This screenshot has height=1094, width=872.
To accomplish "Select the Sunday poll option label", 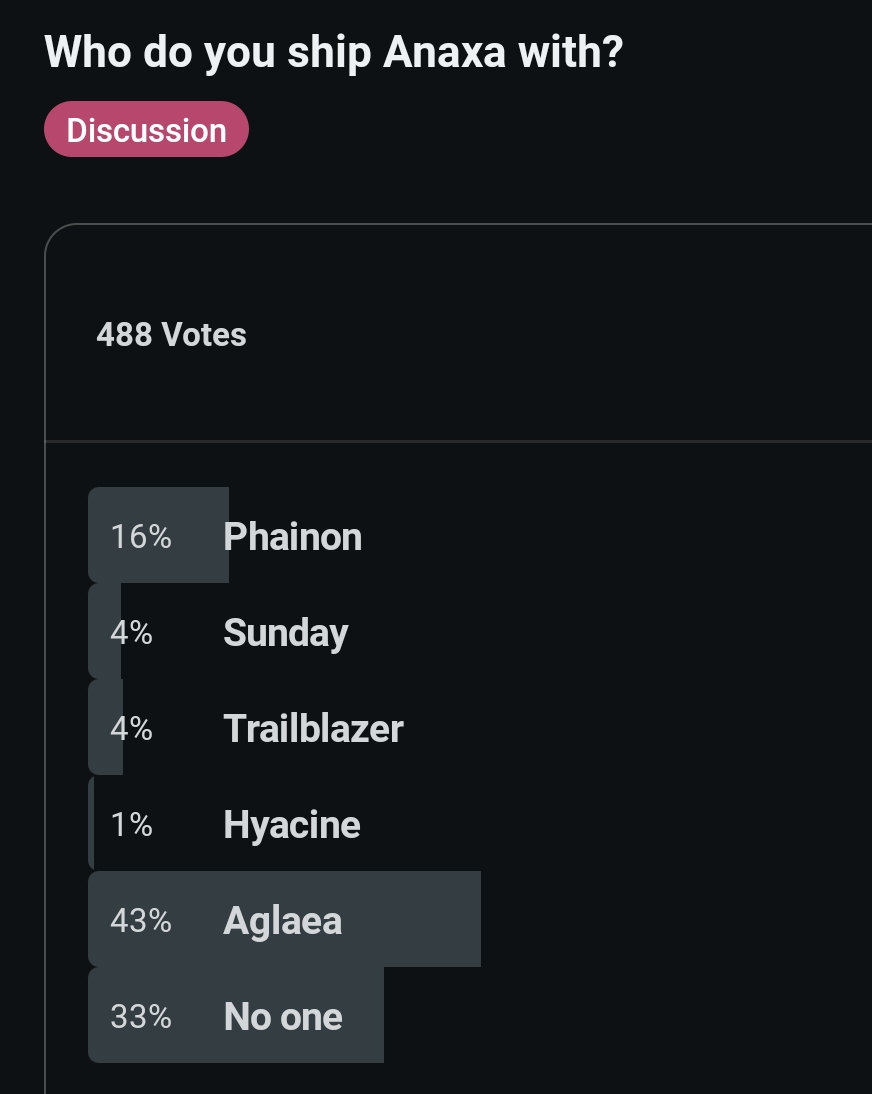I will point(285,633).
